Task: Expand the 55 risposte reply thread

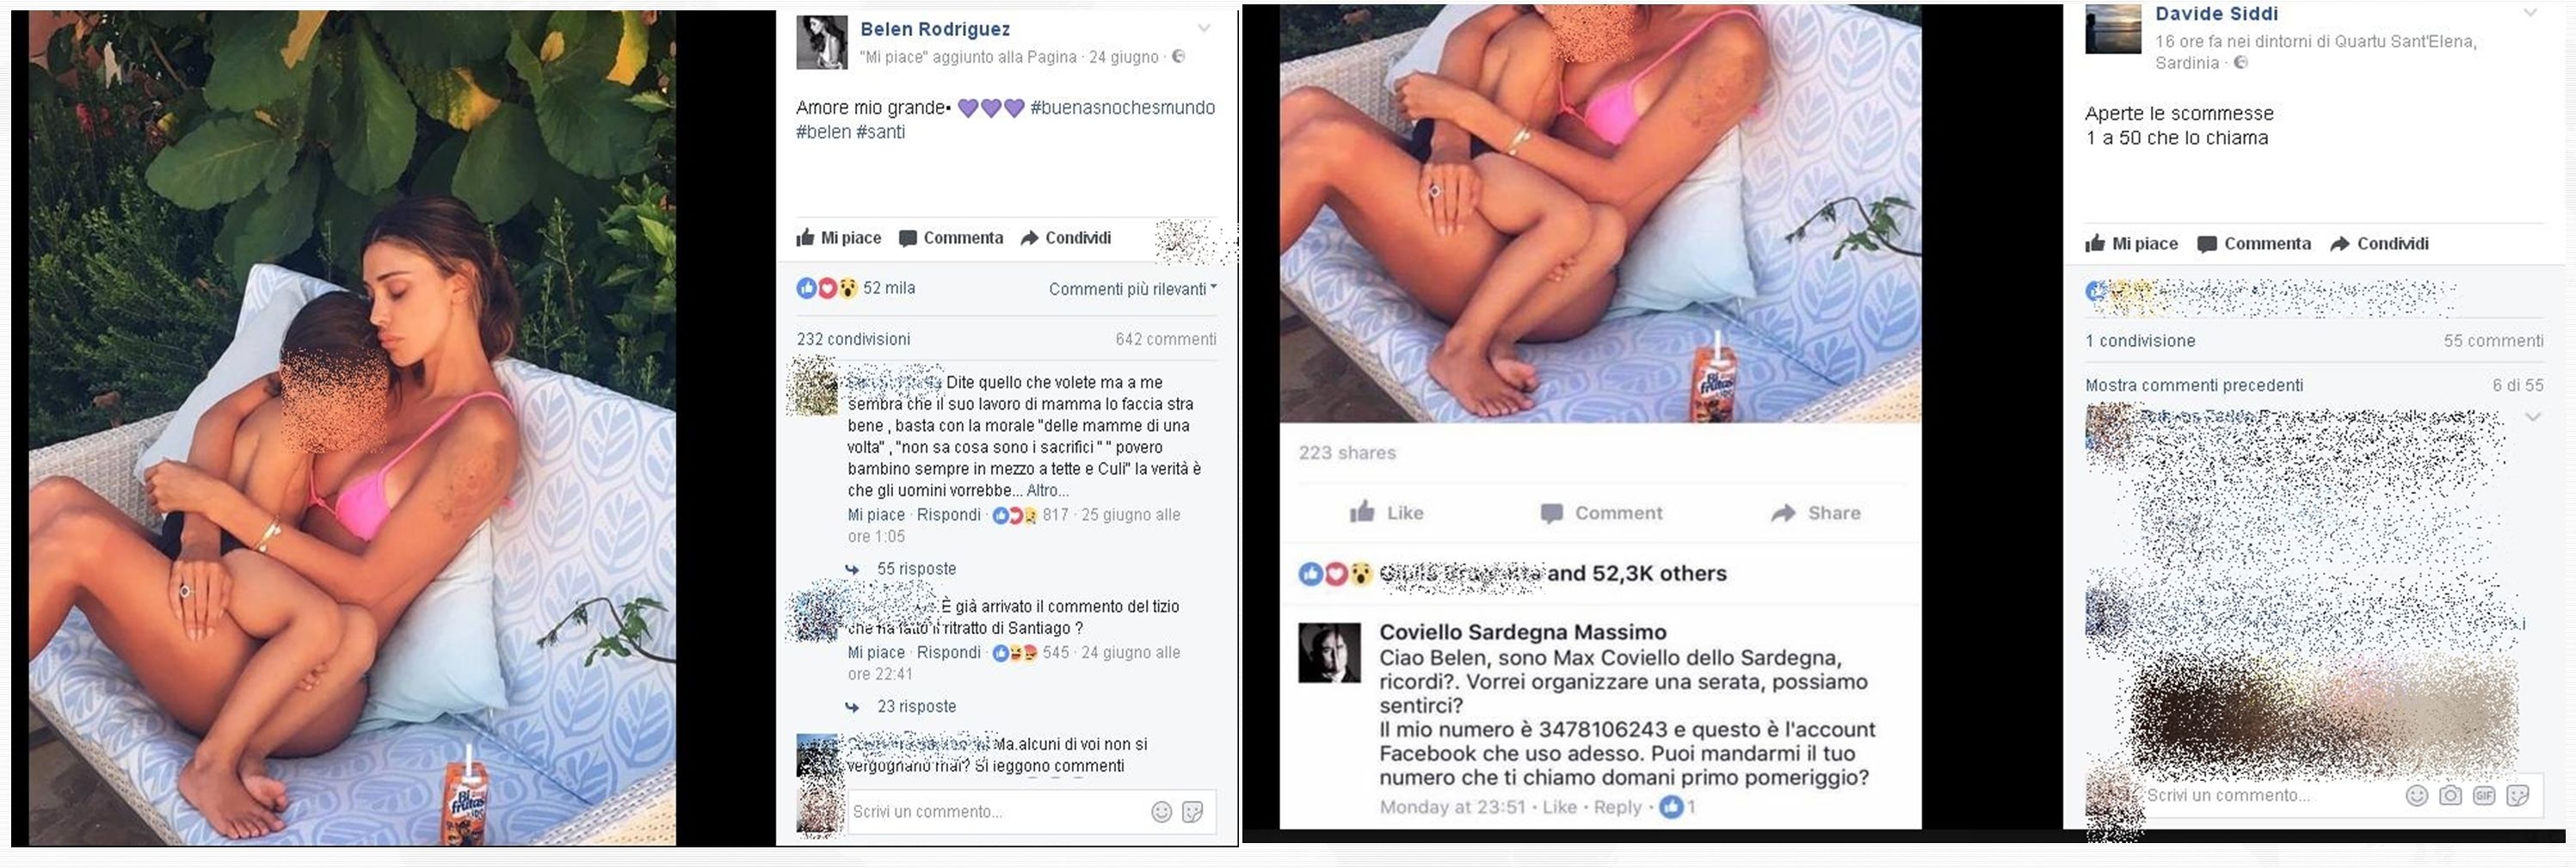Action: (916, 569)
